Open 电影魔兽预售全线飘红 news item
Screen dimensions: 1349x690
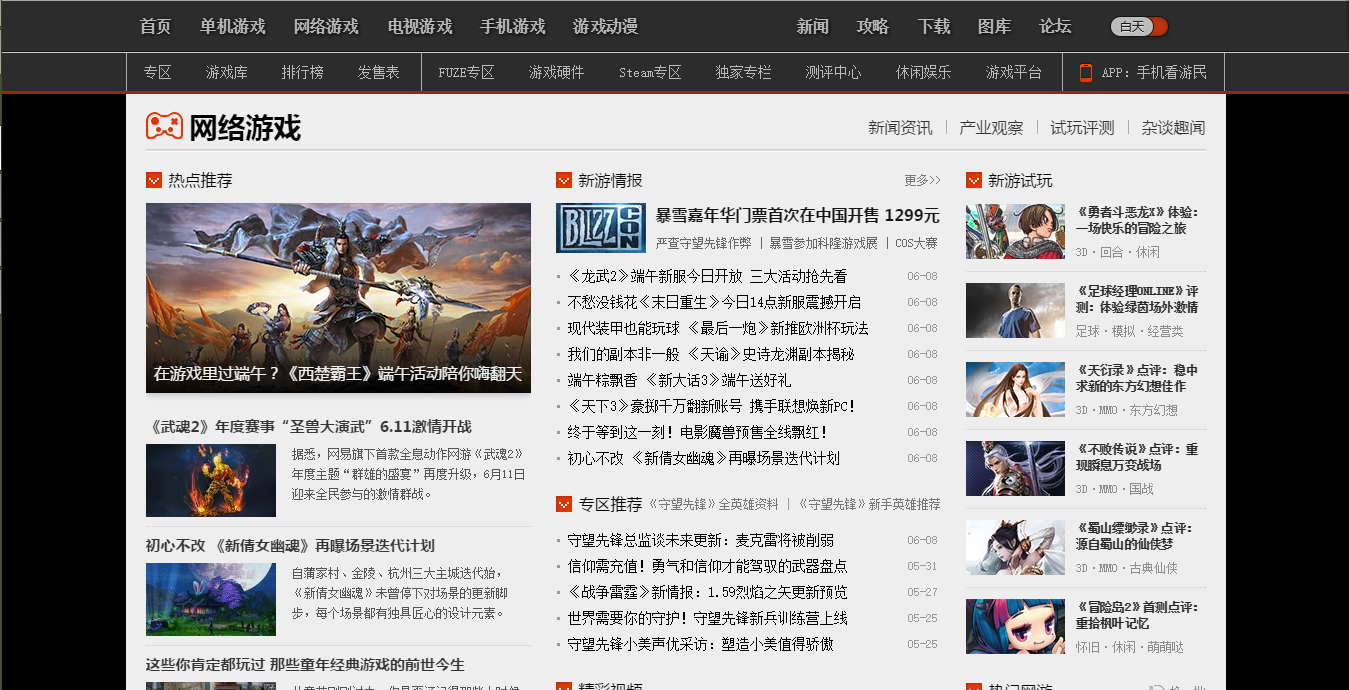click(698, 432)
